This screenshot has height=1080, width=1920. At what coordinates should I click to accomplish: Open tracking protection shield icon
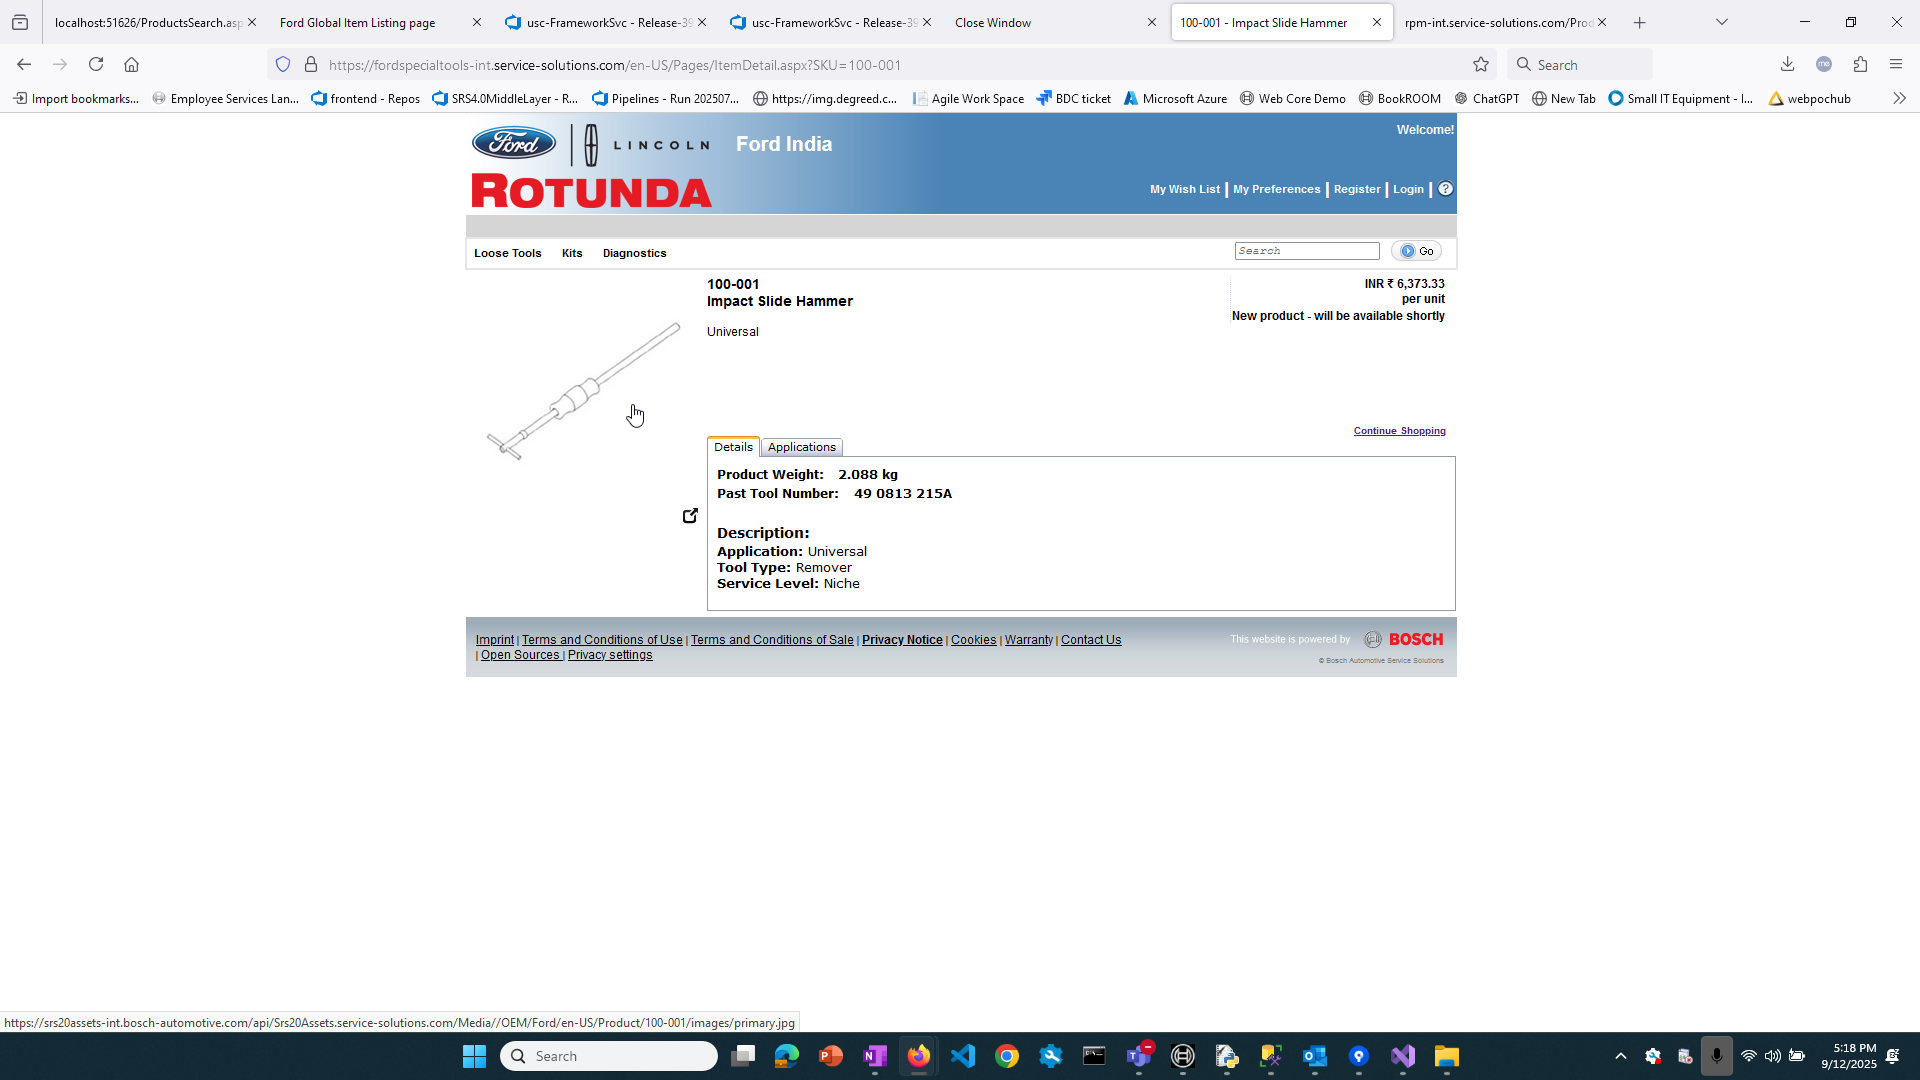283,65
